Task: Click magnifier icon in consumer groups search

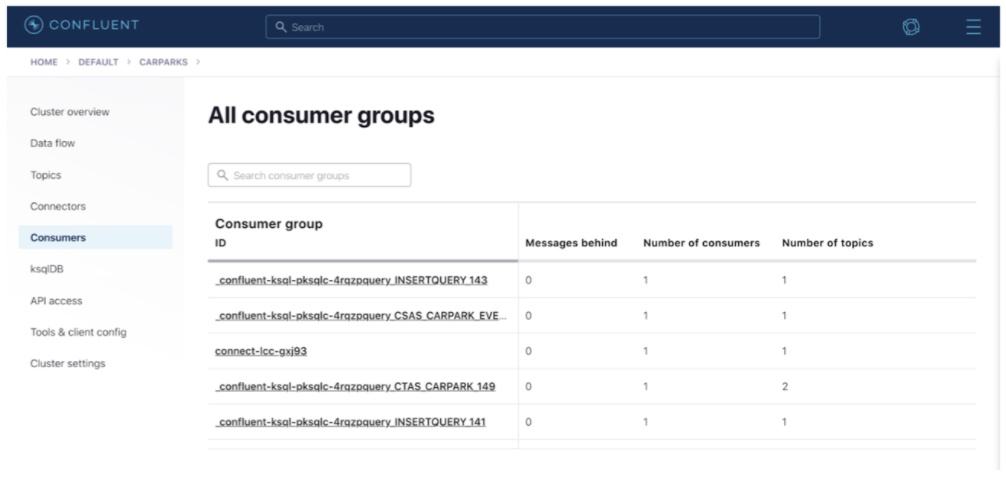Action: pos(223,176)
